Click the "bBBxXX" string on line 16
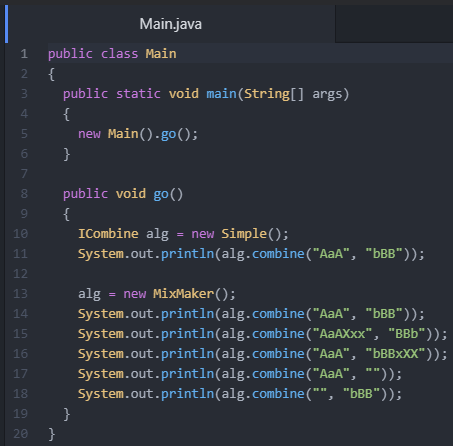The width and height of the screenshot is (453, 446). 396,354
